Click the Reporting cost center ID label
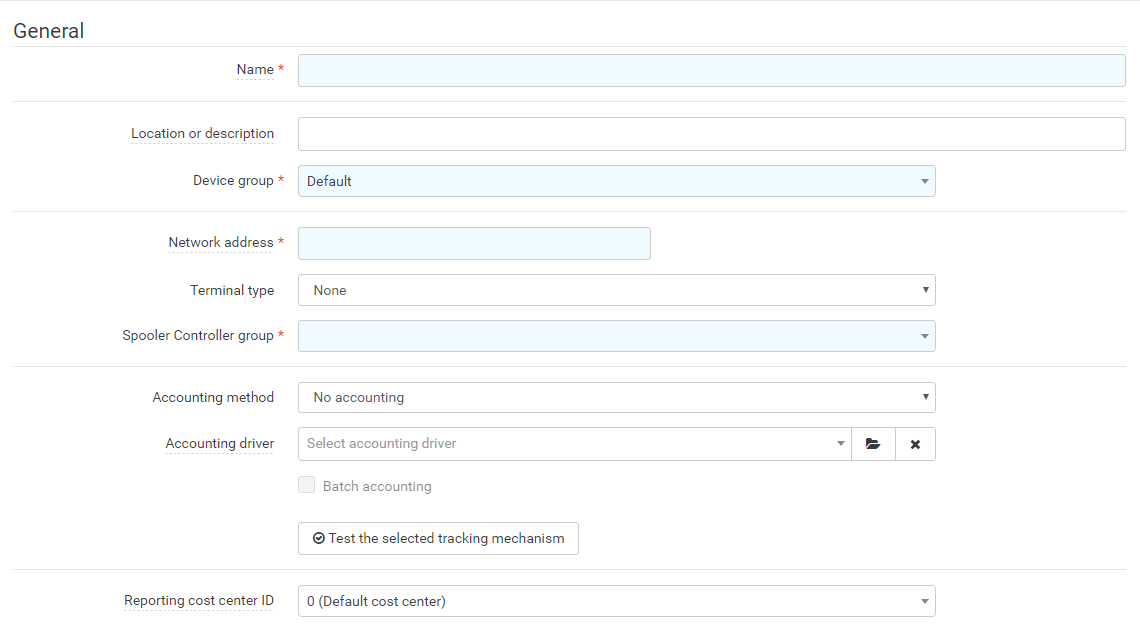The width and height of the screenshot is (1140, 631). pyautogui.click(x=198, y=601)
